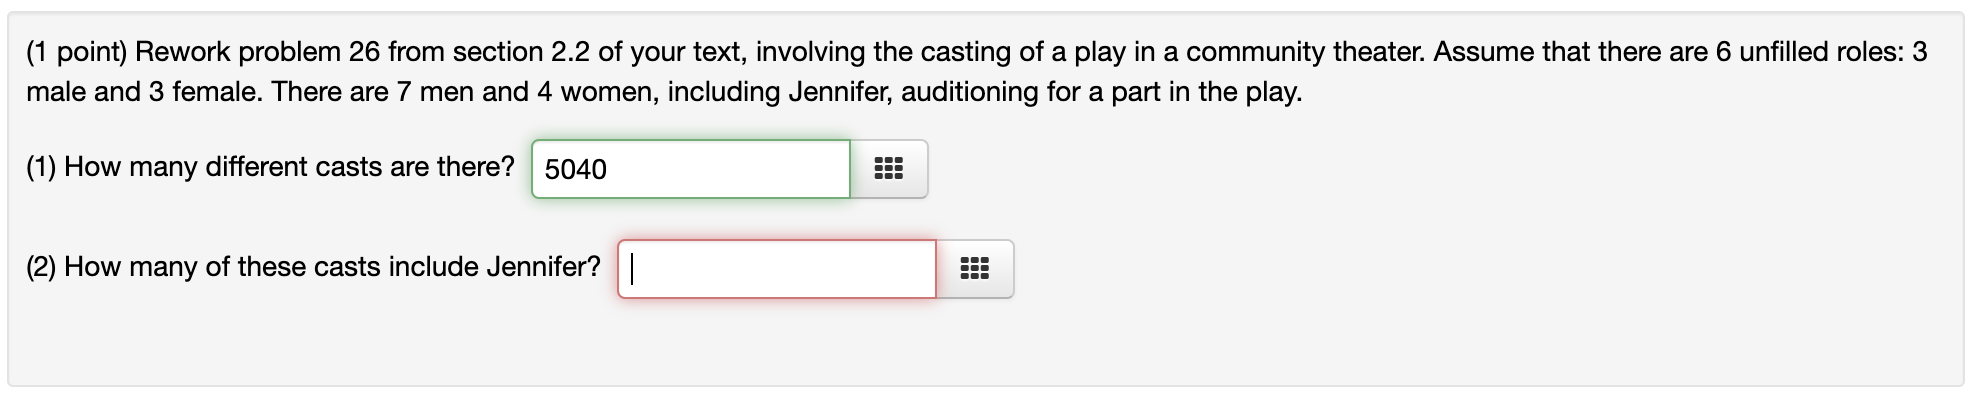
Task: Click the empty red-outlined answer box
Action: pyautogui.click(x=777, y=269)
